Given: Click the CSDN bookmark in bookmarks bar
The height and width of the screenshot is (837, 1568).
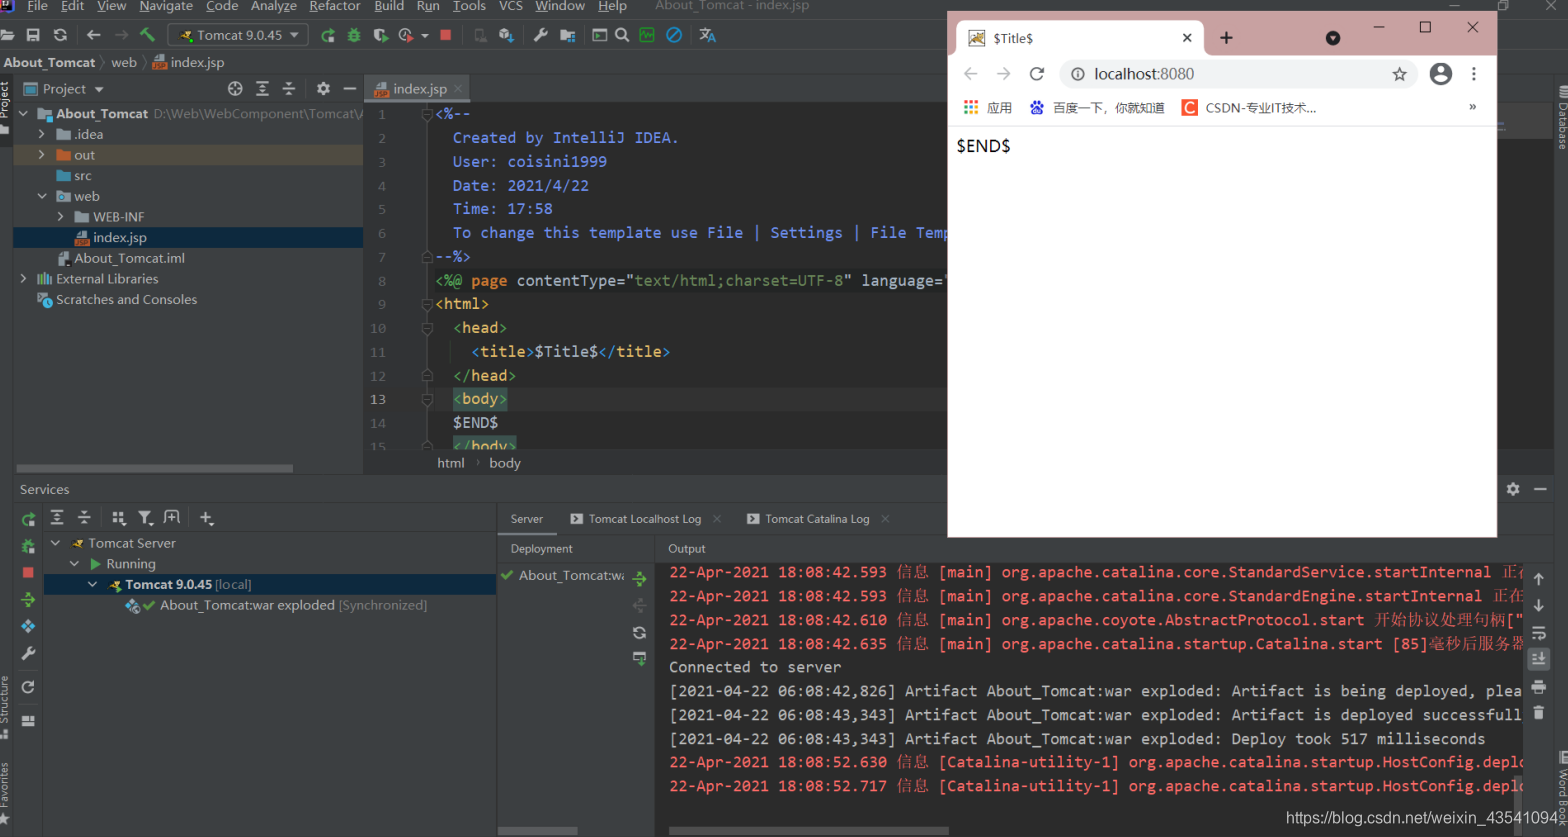Looking at the screenshot, I should point(1249,108).
